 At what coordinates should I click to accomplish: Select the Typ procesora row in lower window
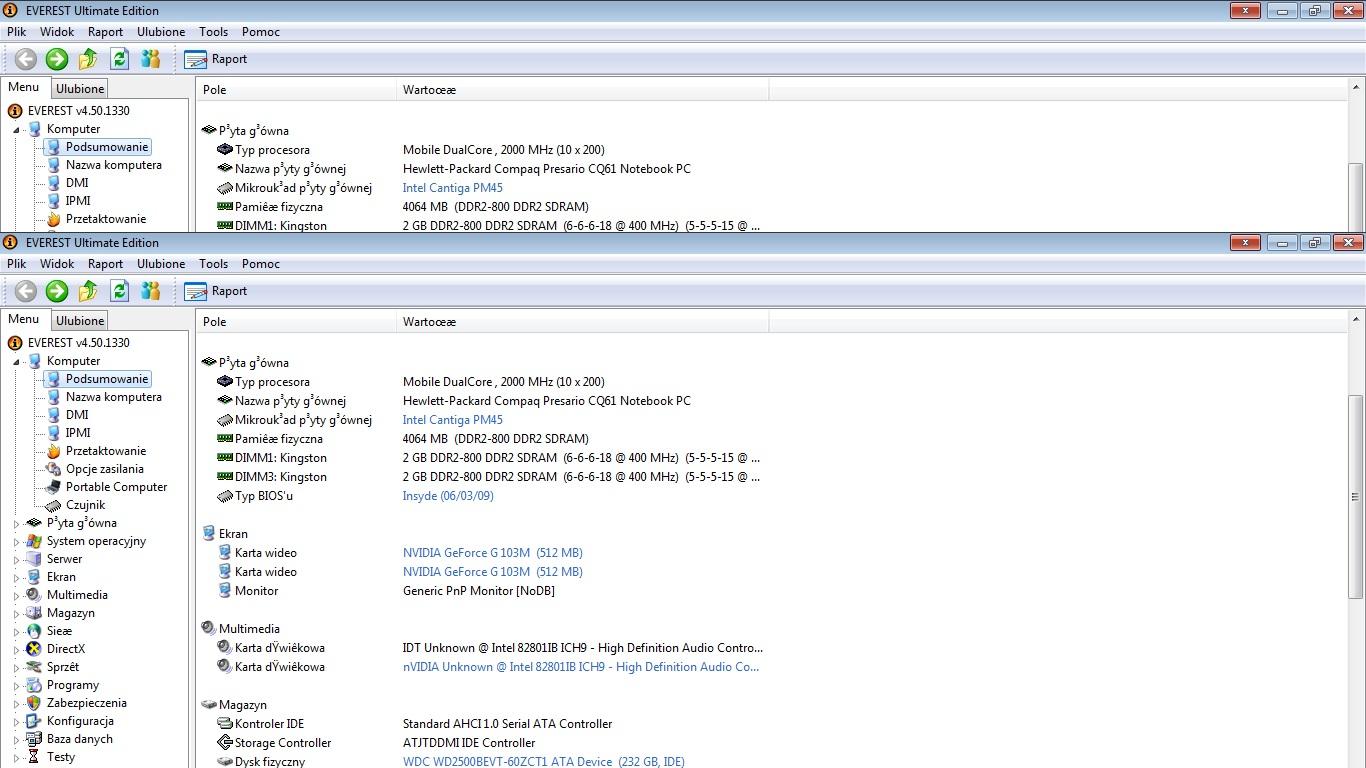point(483,382)
